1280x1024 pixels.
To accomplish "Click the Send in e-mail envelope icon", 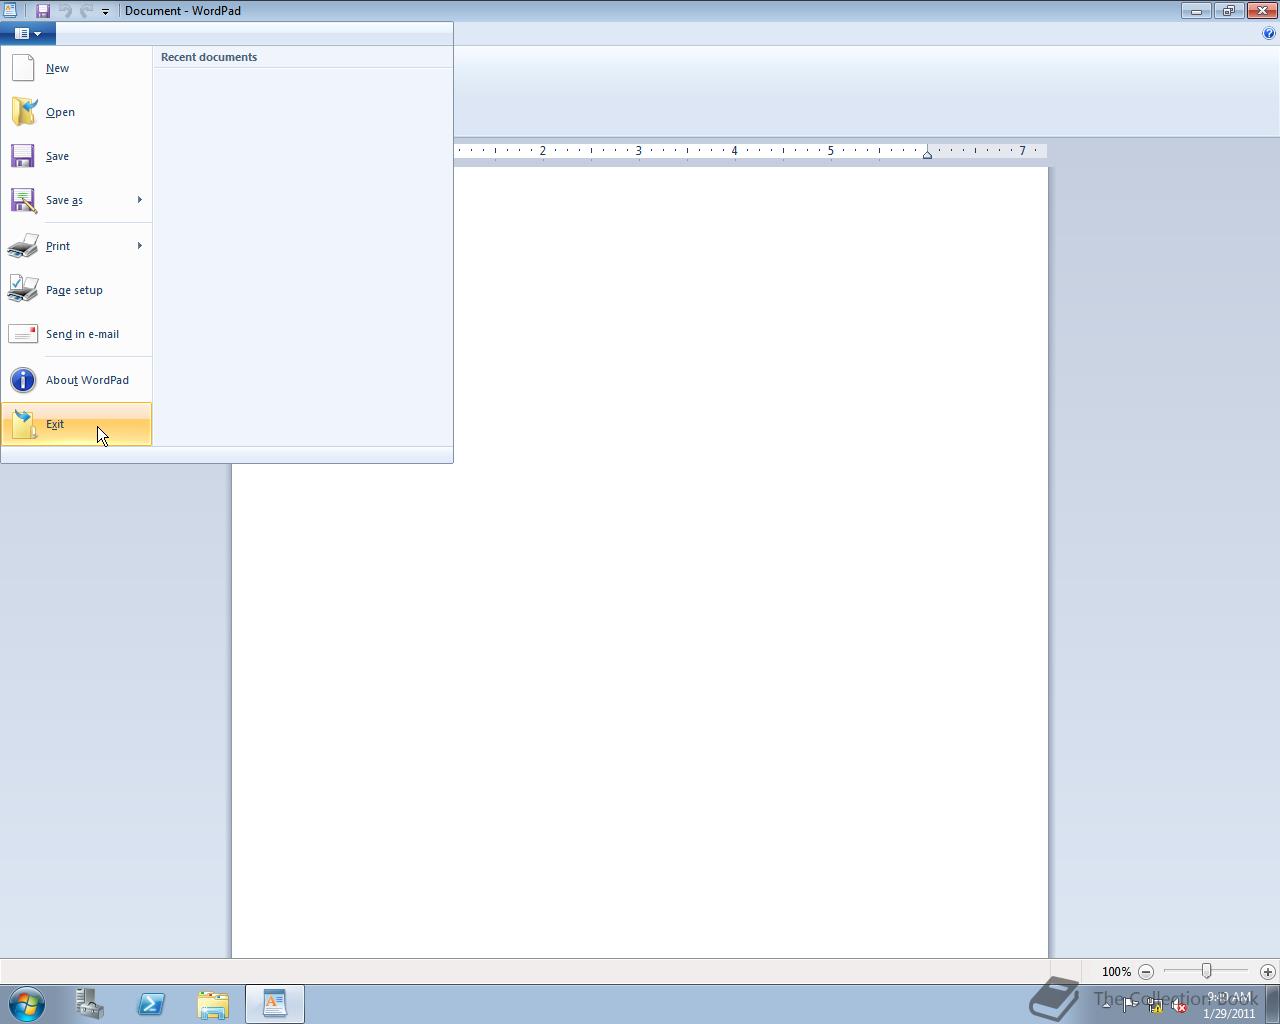I will 23,334.
